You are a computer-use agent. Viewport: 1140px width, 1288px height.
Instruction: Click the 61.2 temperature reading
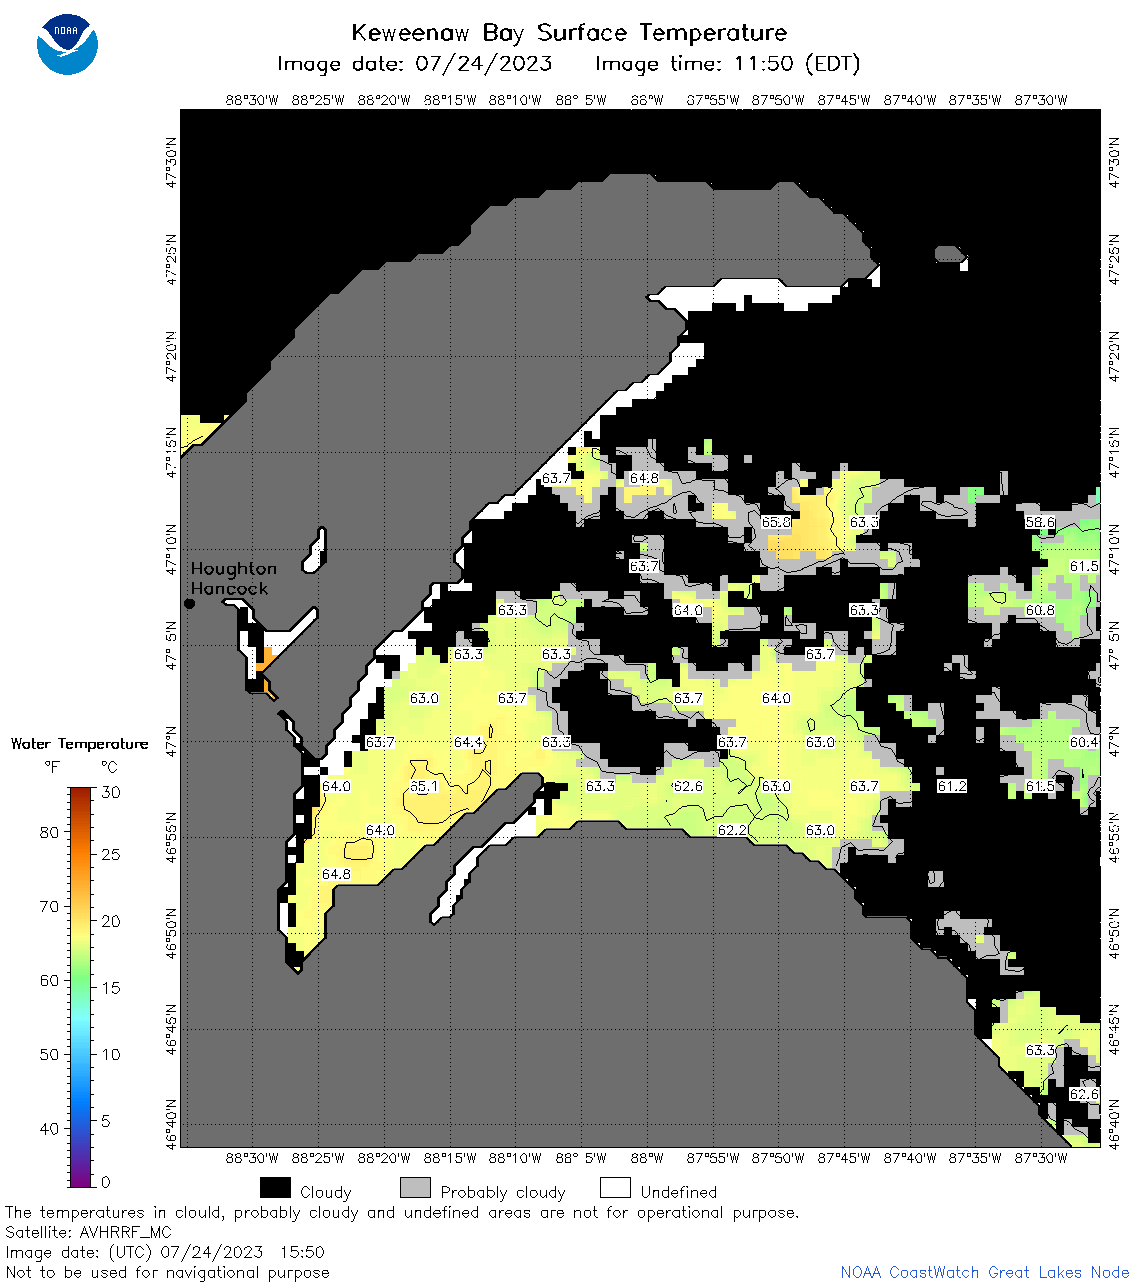tap(952, 786)
